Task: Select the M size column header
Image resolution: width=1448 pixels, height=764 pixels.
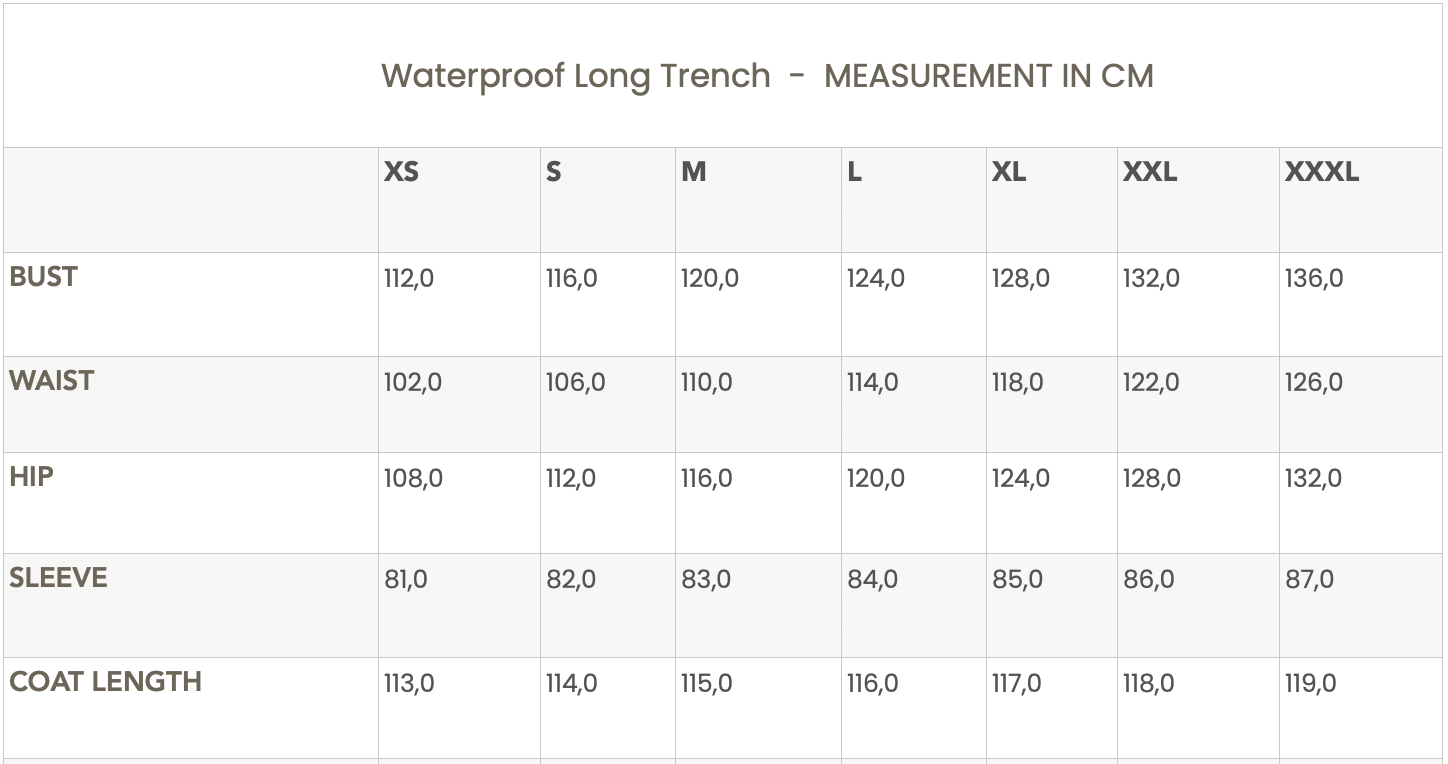Action: tap(694, 172)
